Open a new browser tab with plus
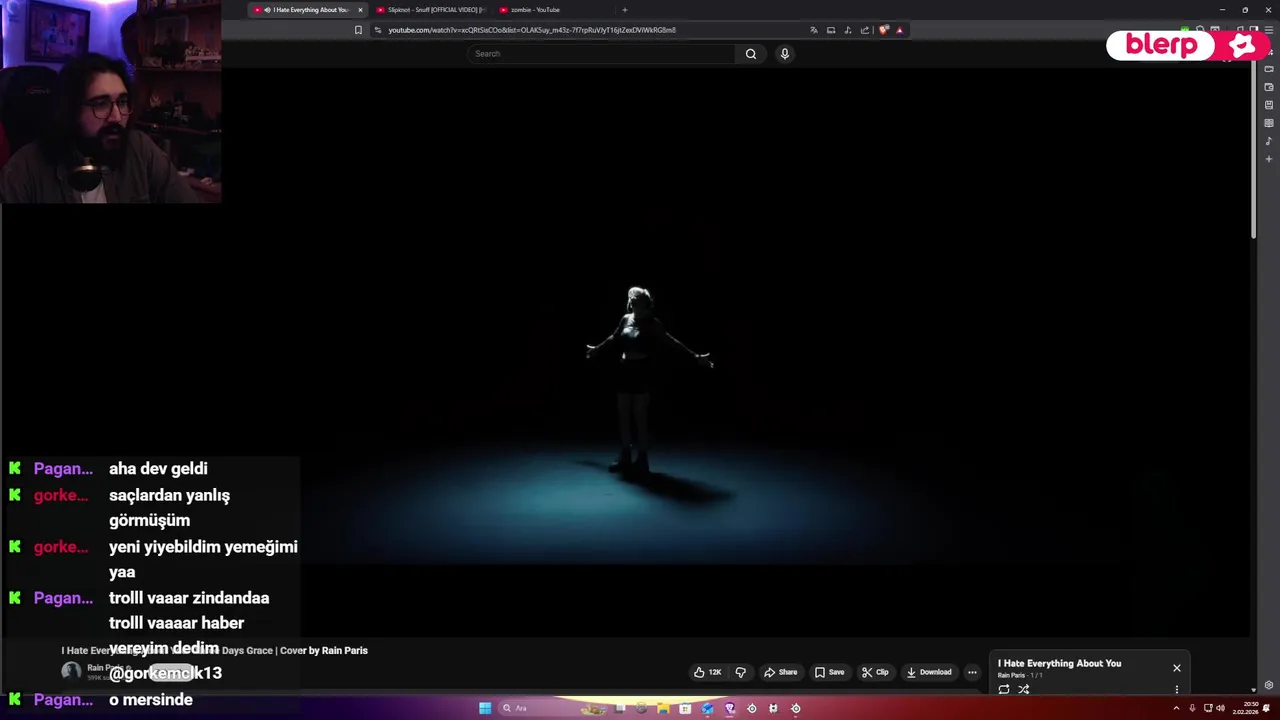 pyautogui.click(x=625, y=10)
